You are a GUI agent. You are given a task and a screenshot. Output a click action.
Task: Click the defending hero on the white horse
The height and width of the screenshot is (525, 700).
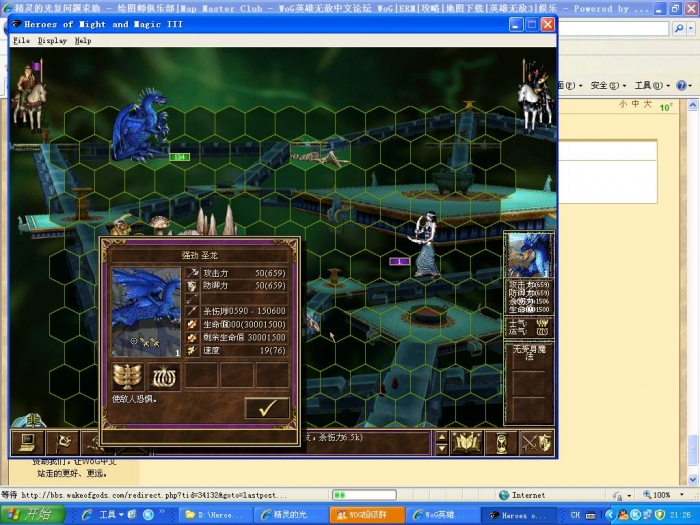(x=535, y=96)
